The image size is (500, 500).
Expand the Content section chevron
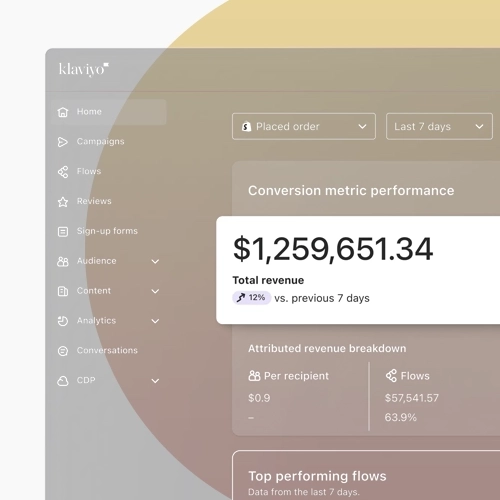(155, 291)
